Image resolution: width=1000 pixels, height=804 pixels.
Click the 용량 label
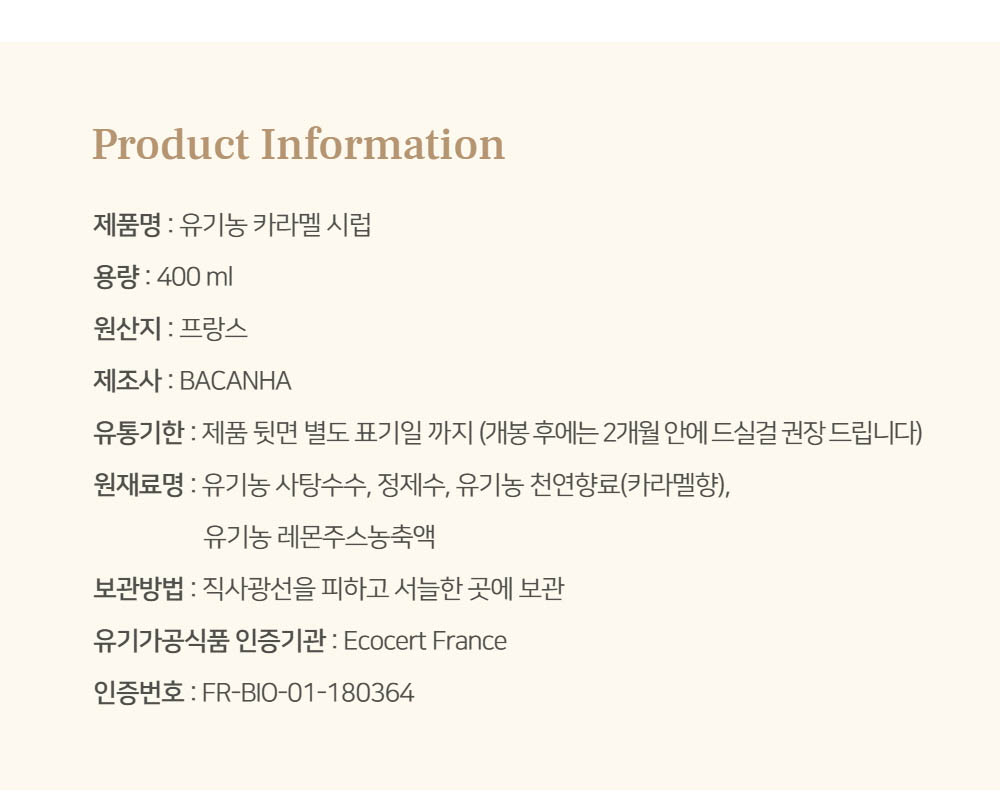pos(115,276)
